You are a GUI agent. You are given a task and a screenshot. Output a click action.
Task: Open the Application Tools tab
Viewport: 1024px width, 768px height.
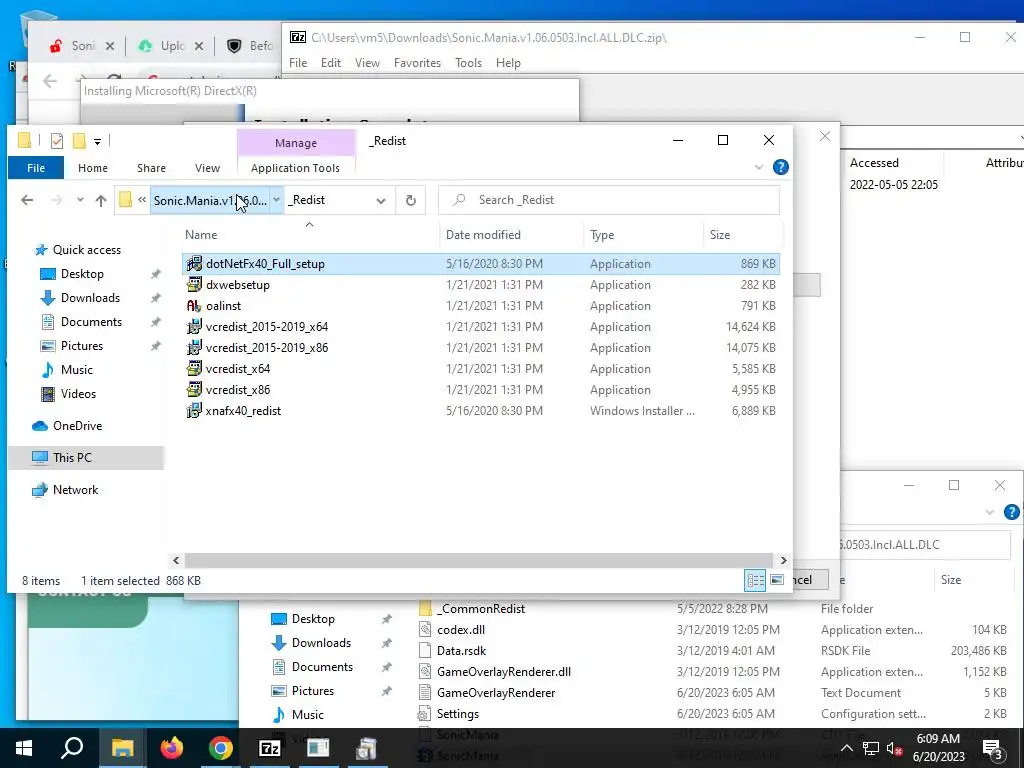click(295, 168)
